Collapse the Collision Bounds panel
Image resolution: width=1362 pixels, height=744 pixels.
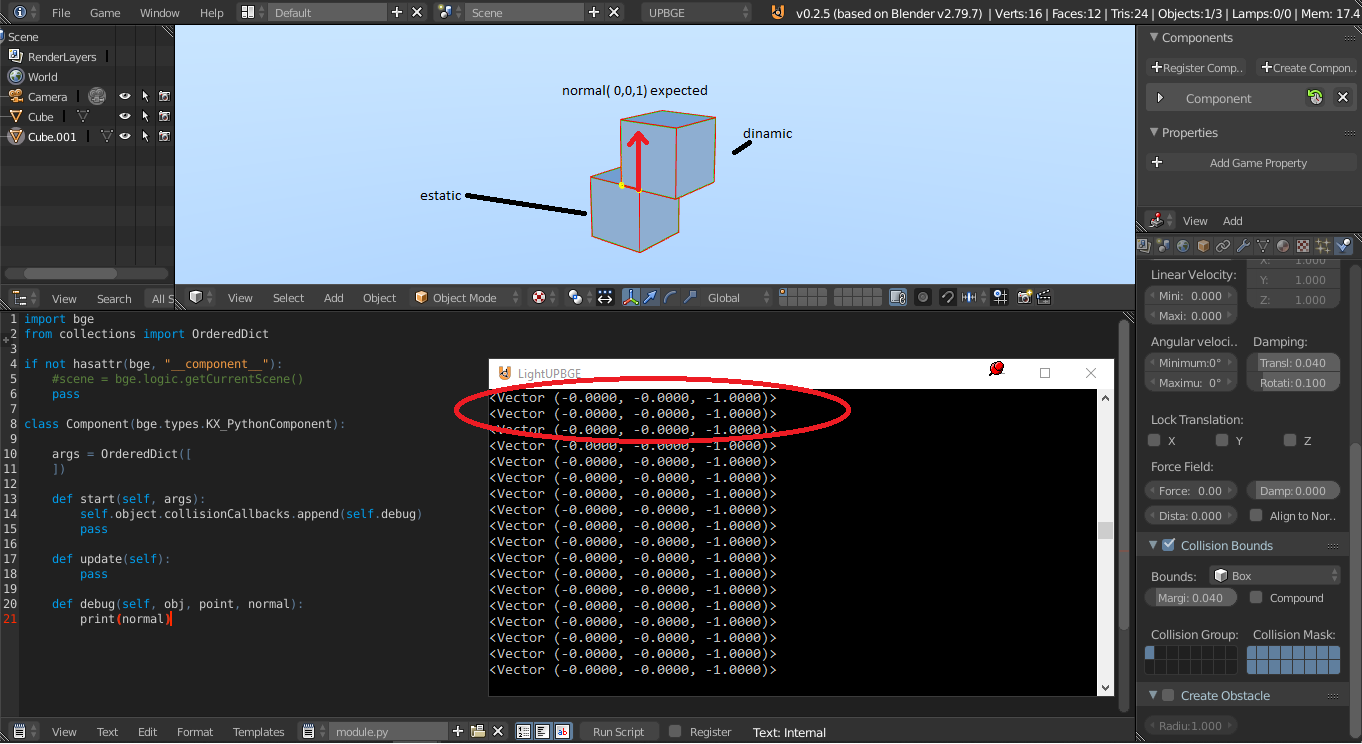[x=1152, y=545]
